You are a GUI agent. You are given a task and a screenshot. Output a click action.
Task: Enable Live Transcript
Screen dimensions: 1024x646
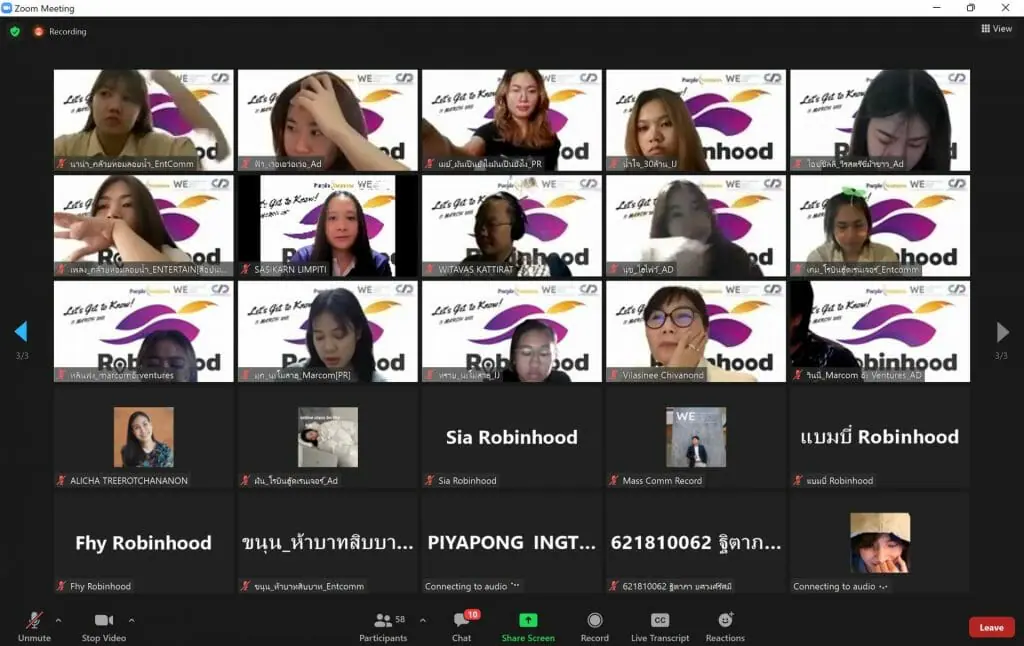pos(660,626)
